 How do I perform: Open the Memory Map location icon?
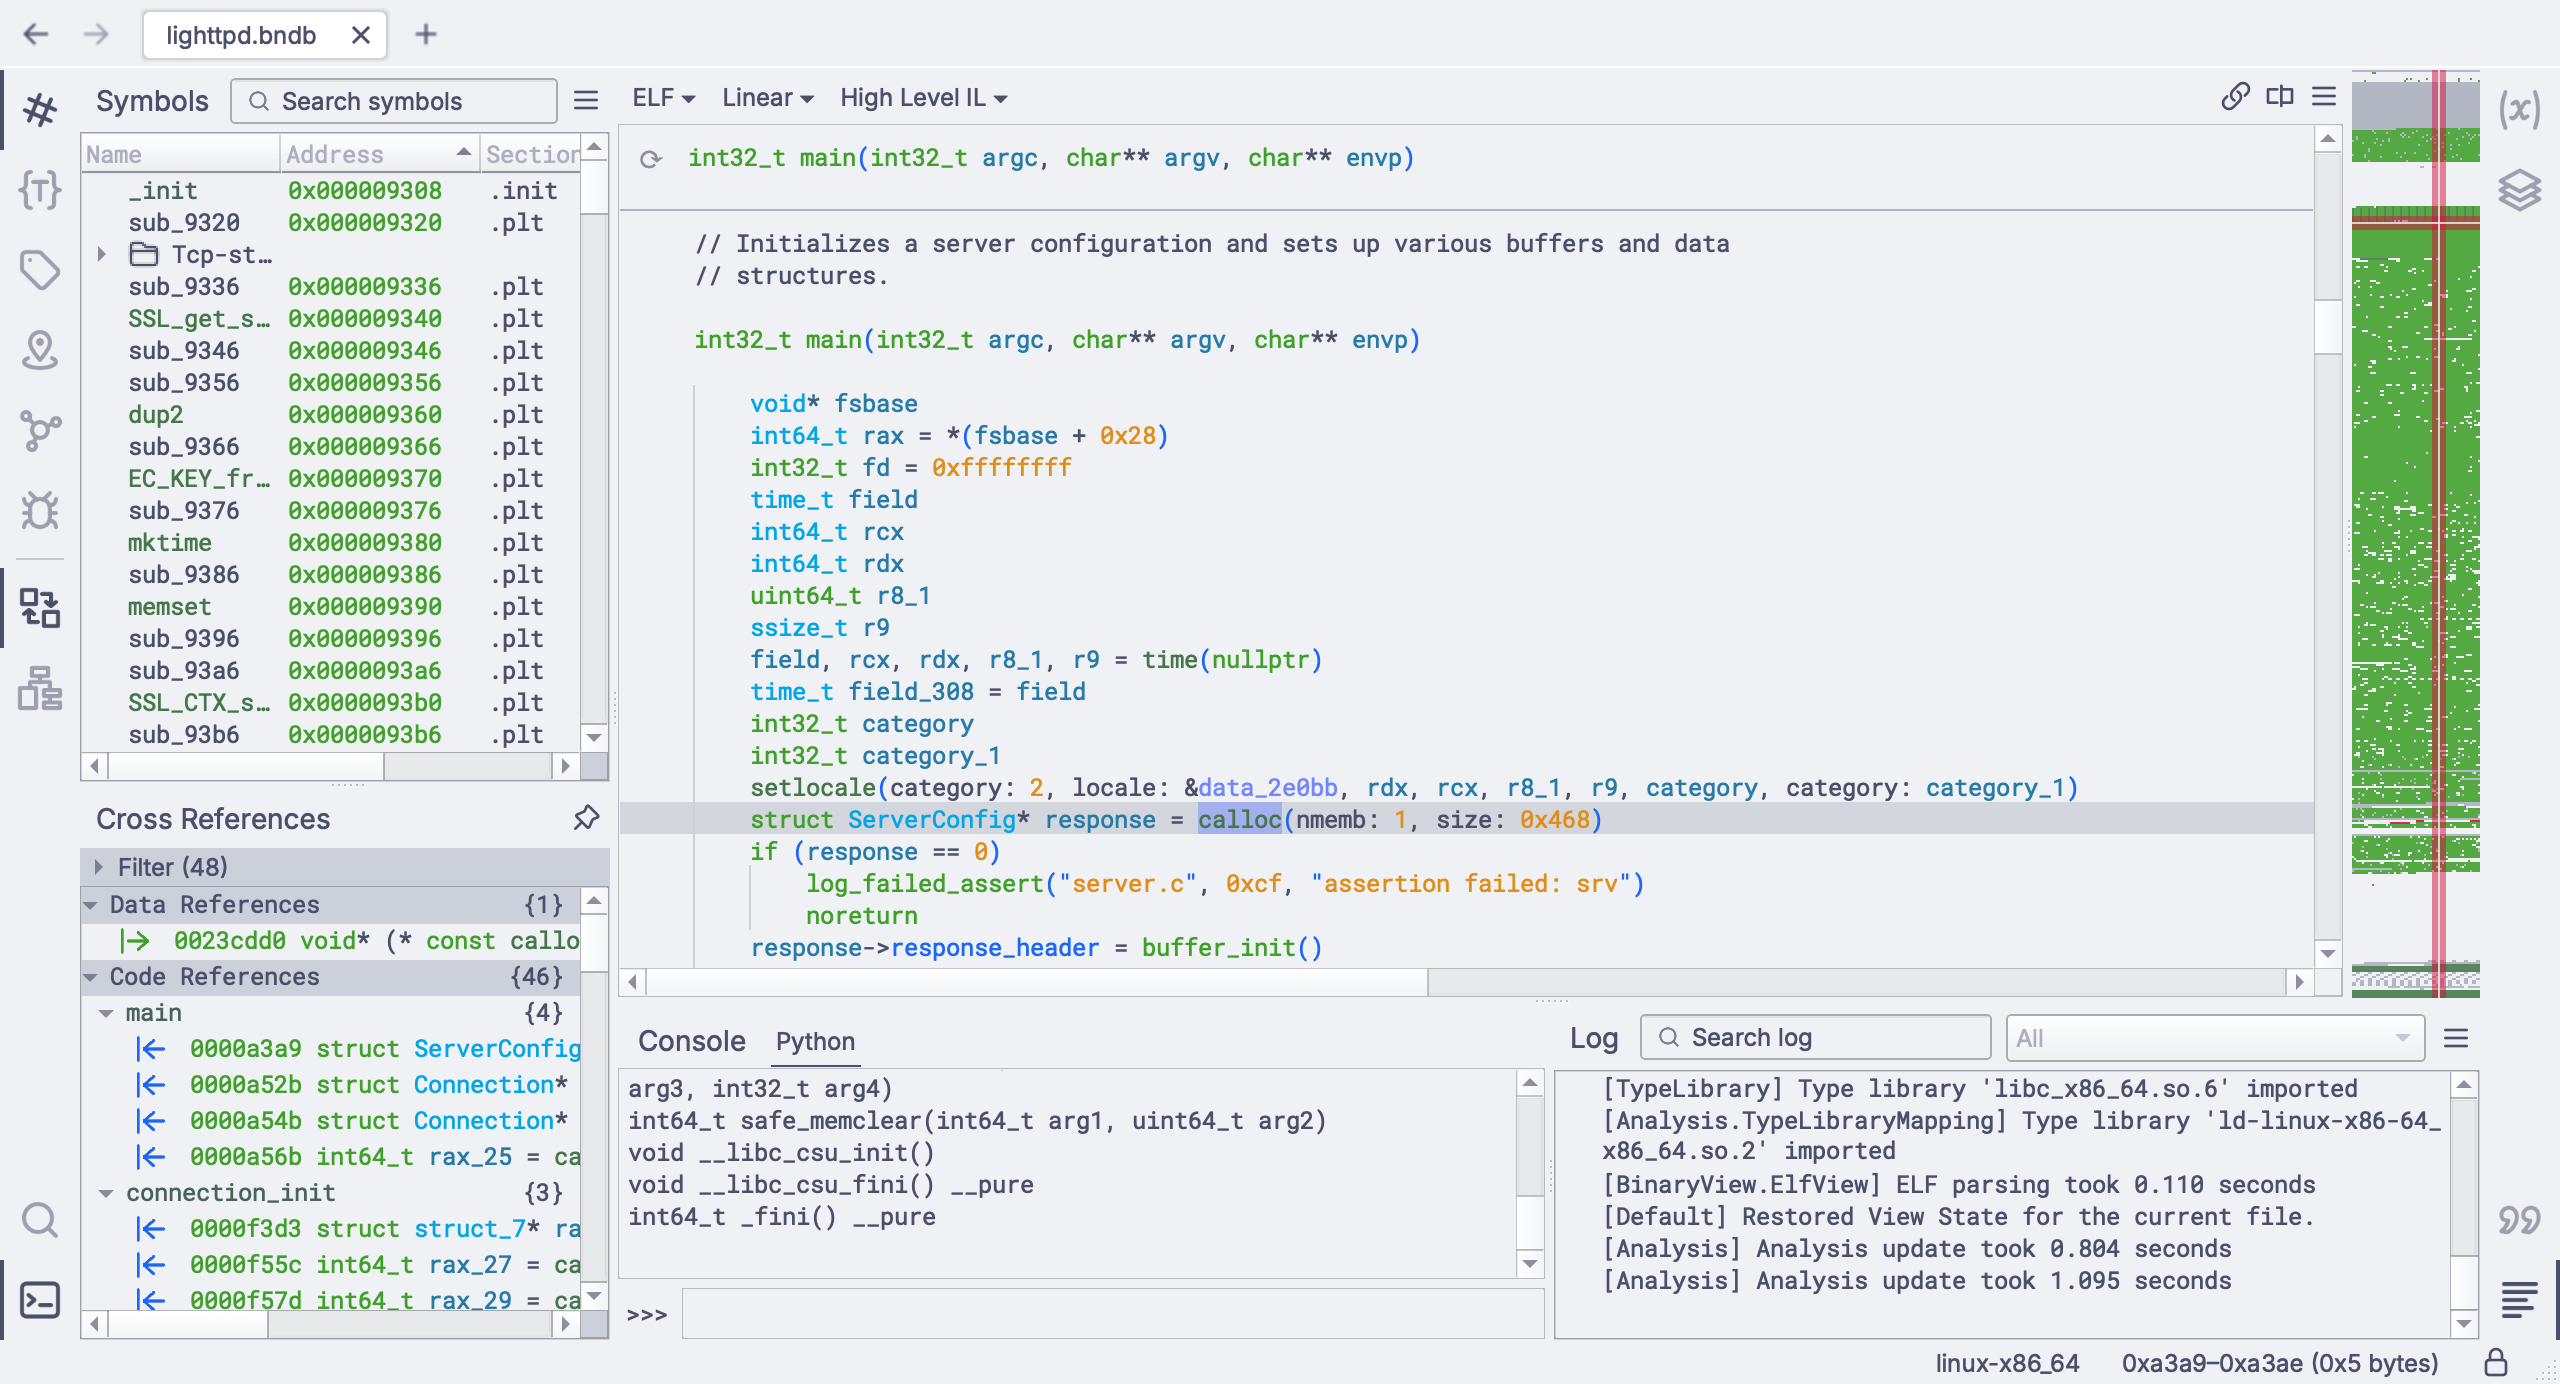point(40,350)
